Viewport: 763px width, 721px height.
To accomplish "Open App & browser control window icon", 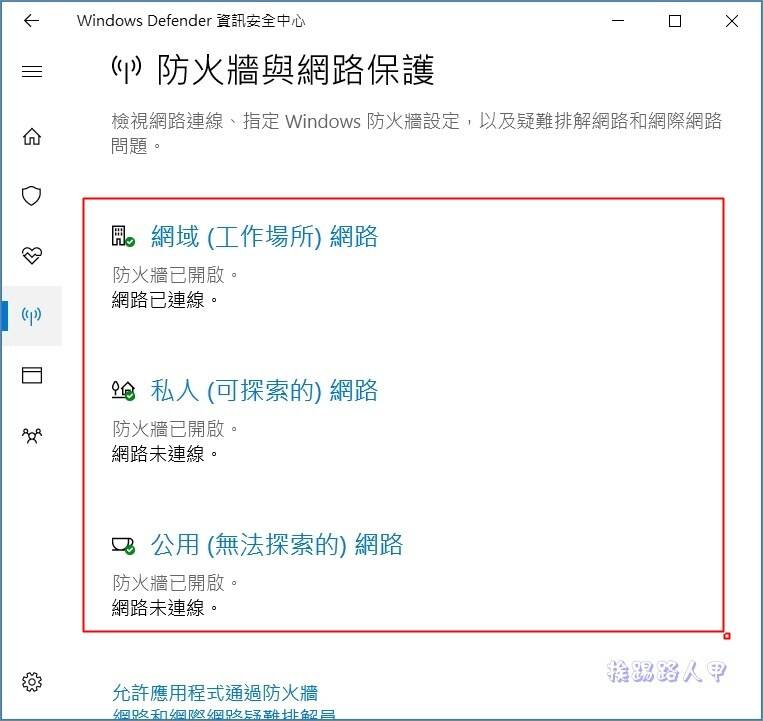I will pos(32,375).
